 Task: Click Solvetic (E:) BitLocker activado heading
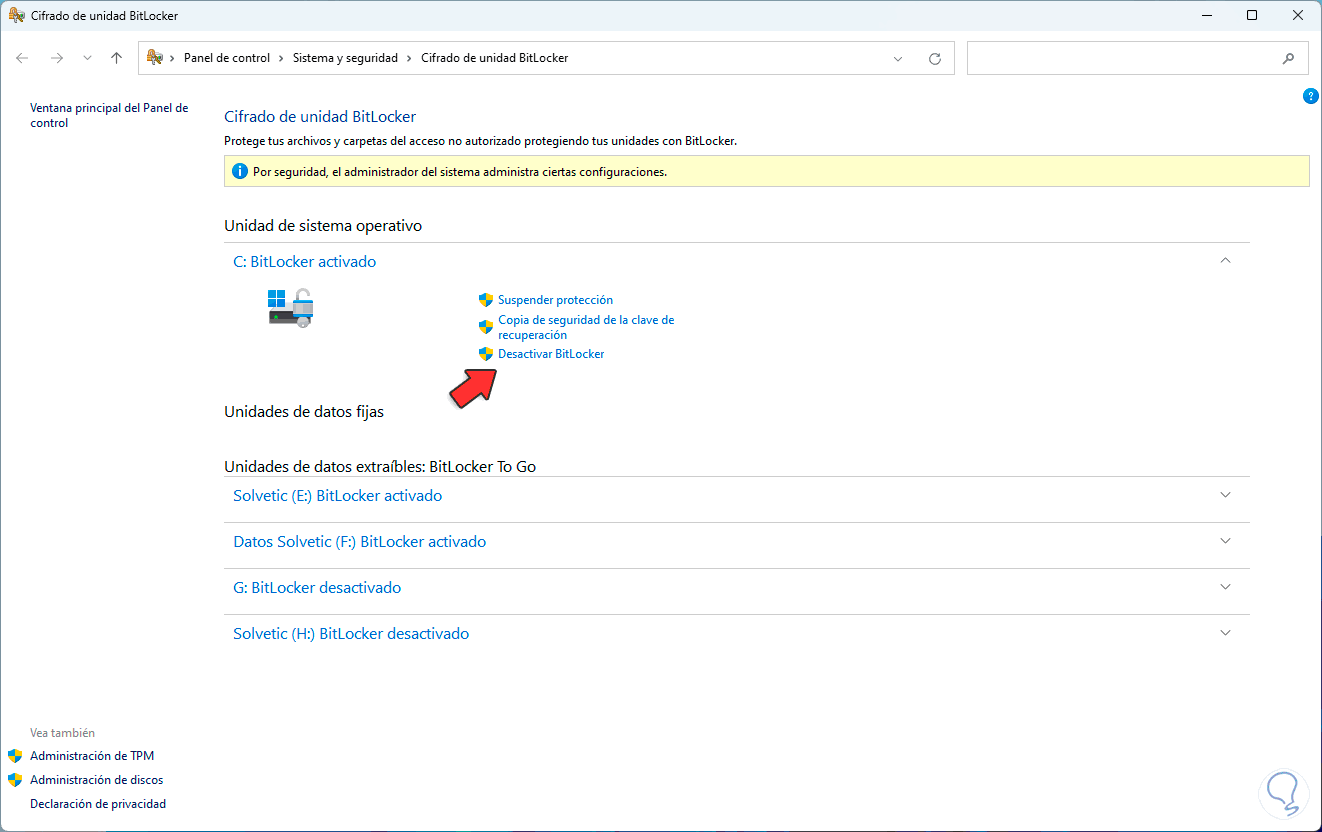pyautogui.click(x=337, y=496)
